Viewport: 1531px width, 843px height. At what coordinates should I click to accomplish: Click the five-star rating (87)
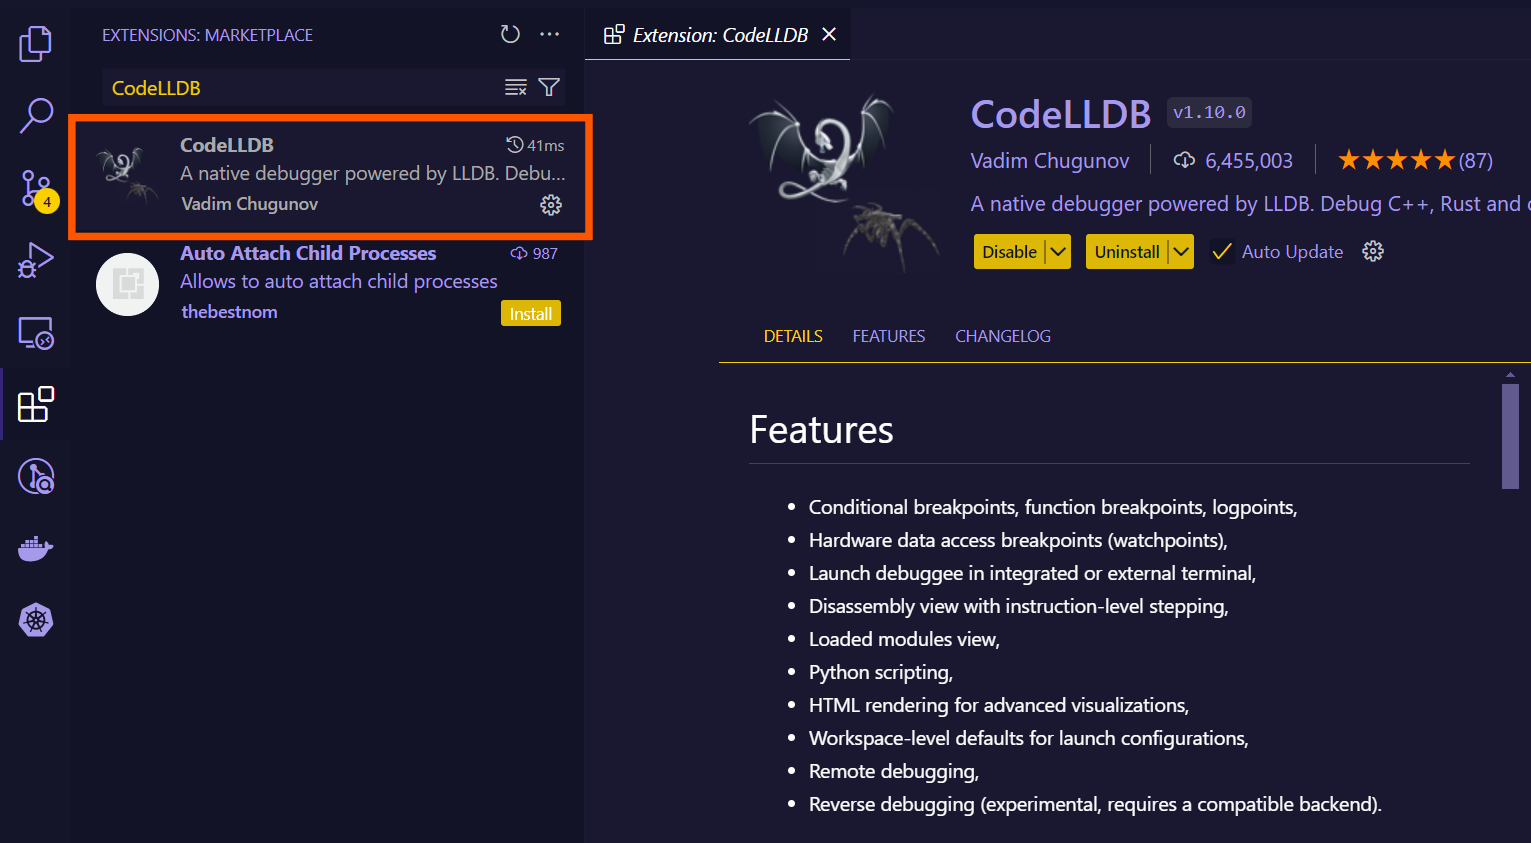coord(1415,160)
